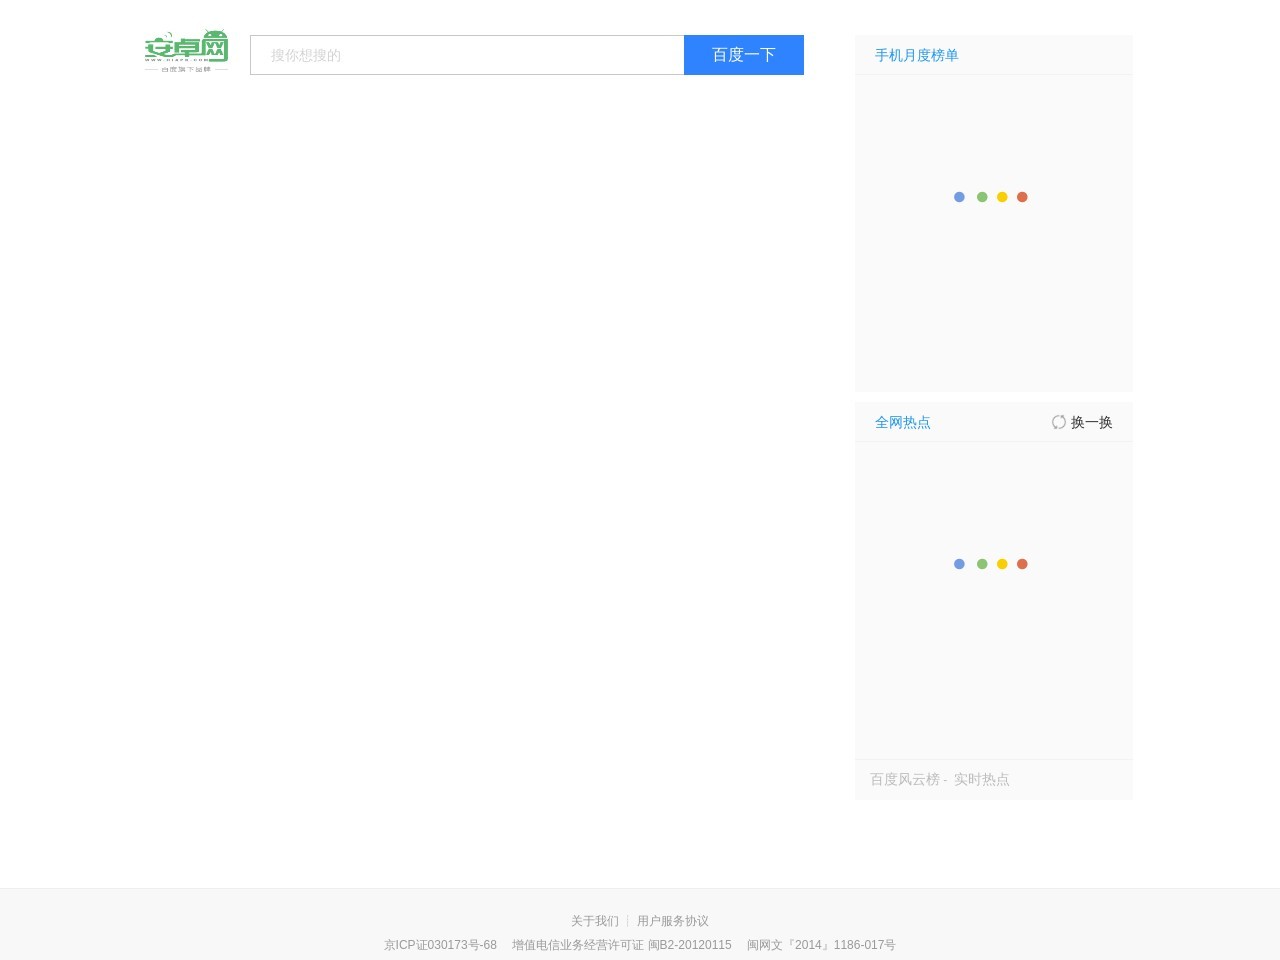Image resolution: width=1280 pixels, height=960 pixels.
Task: Click the 闽网文『2014』1186-017号 footer text
Action: [x=821, y=945]
